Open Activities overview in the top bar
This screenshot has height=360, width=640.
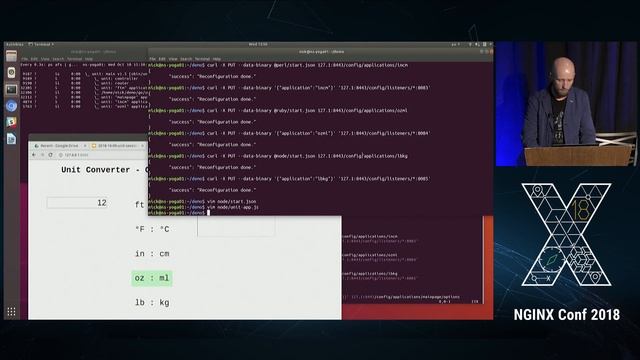[15, 44]
